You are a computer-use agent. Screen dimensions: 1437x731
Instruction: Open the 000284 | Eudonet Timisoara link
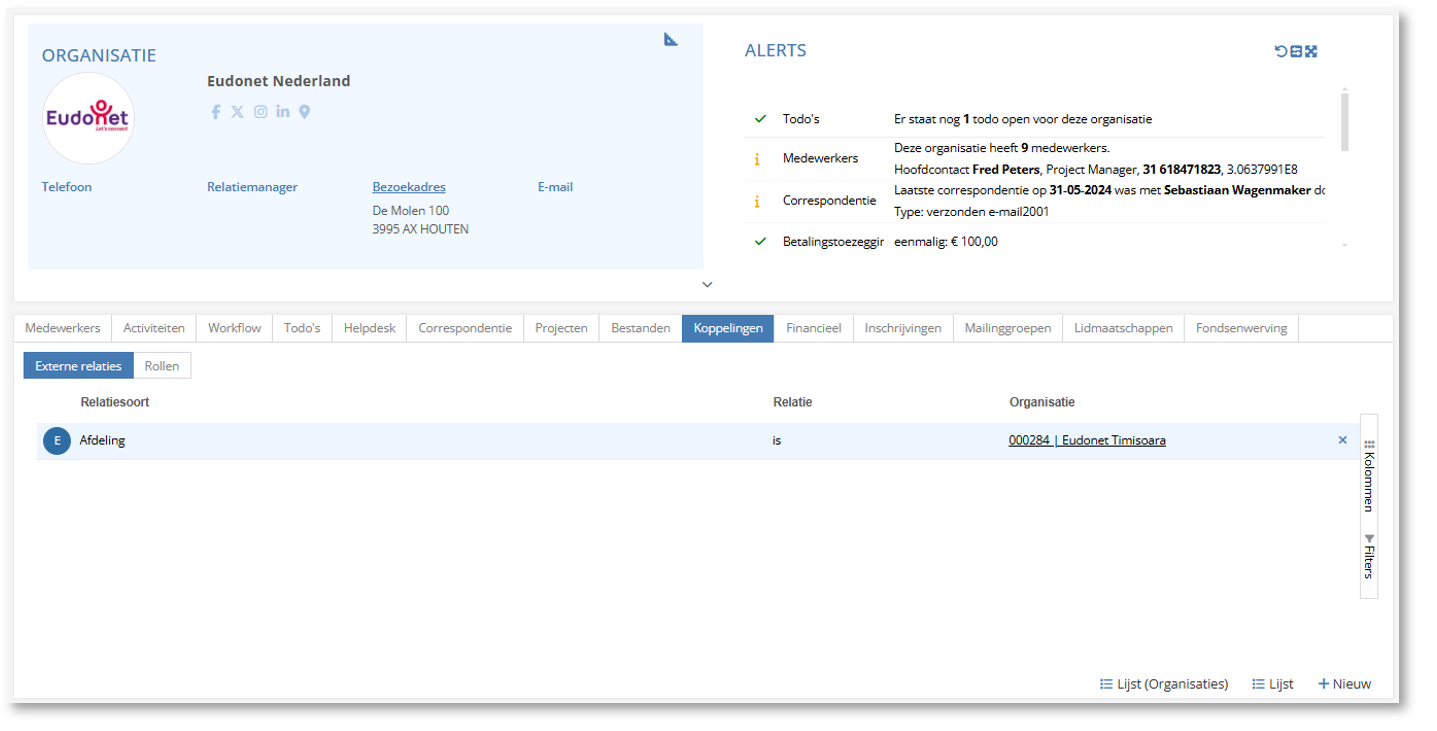click(1087, 440)
